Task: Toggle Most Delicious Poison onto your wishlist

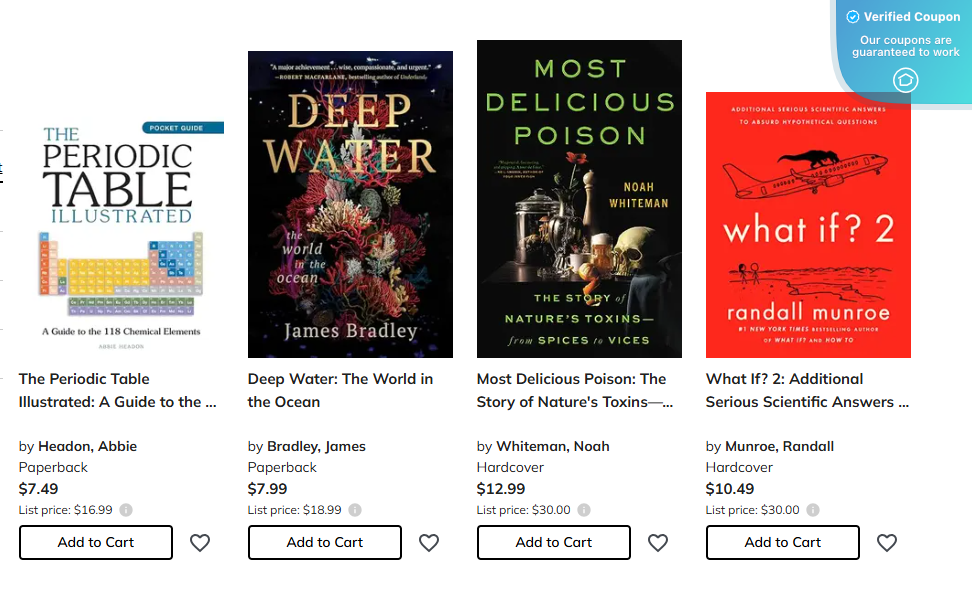Action: pos(658,542)
